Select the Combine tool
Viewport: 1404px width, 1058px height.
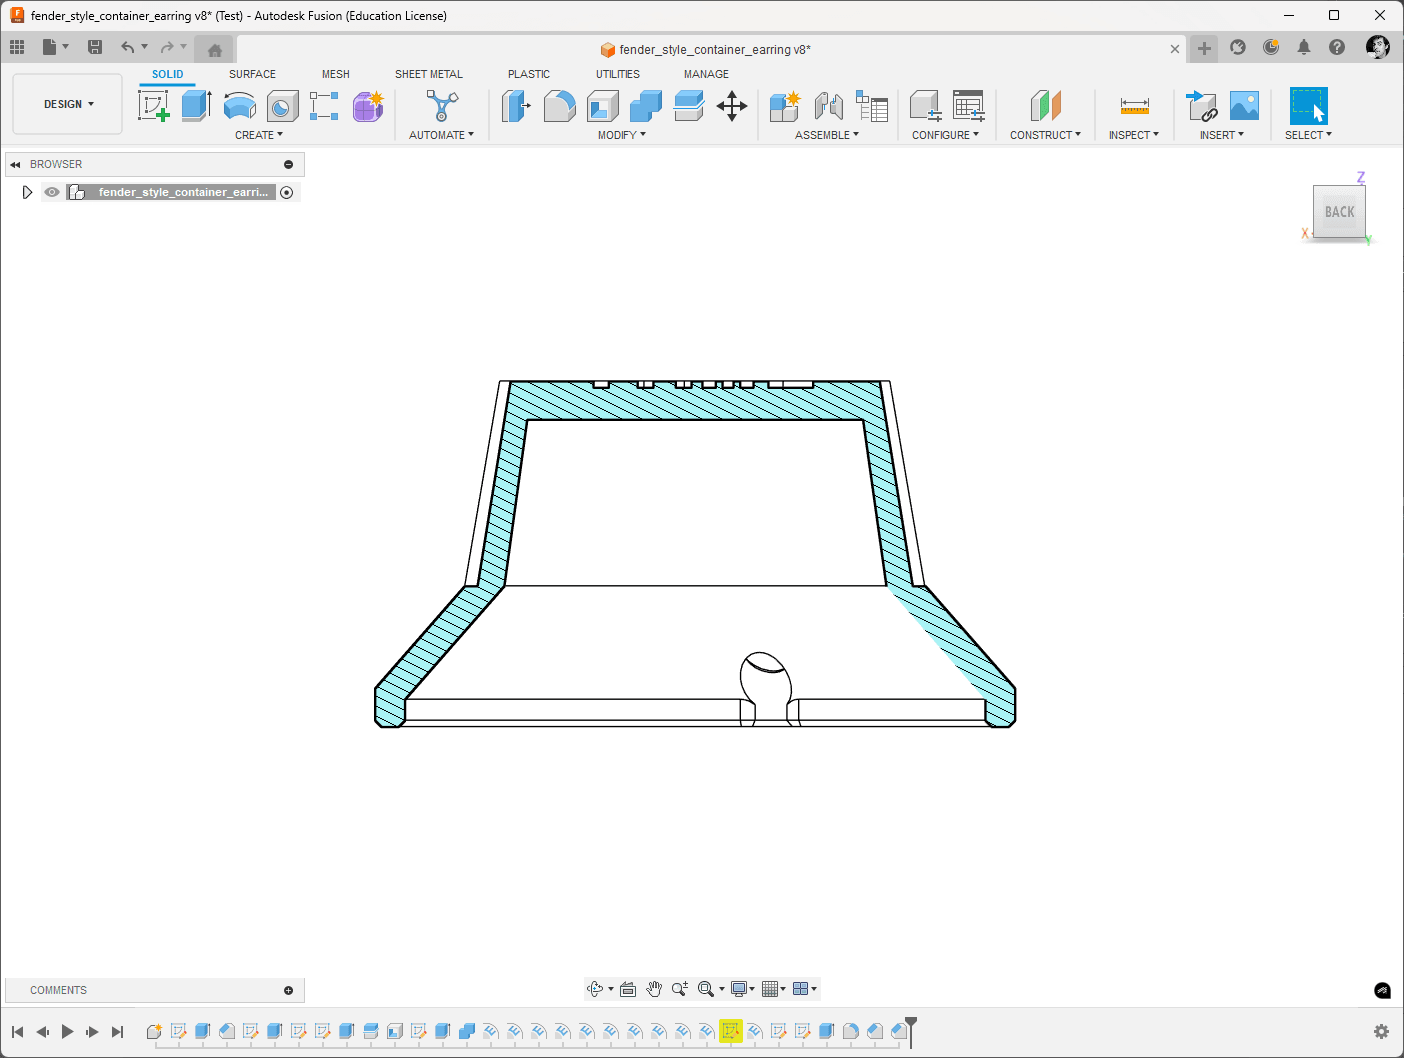(x=645, y=105)
